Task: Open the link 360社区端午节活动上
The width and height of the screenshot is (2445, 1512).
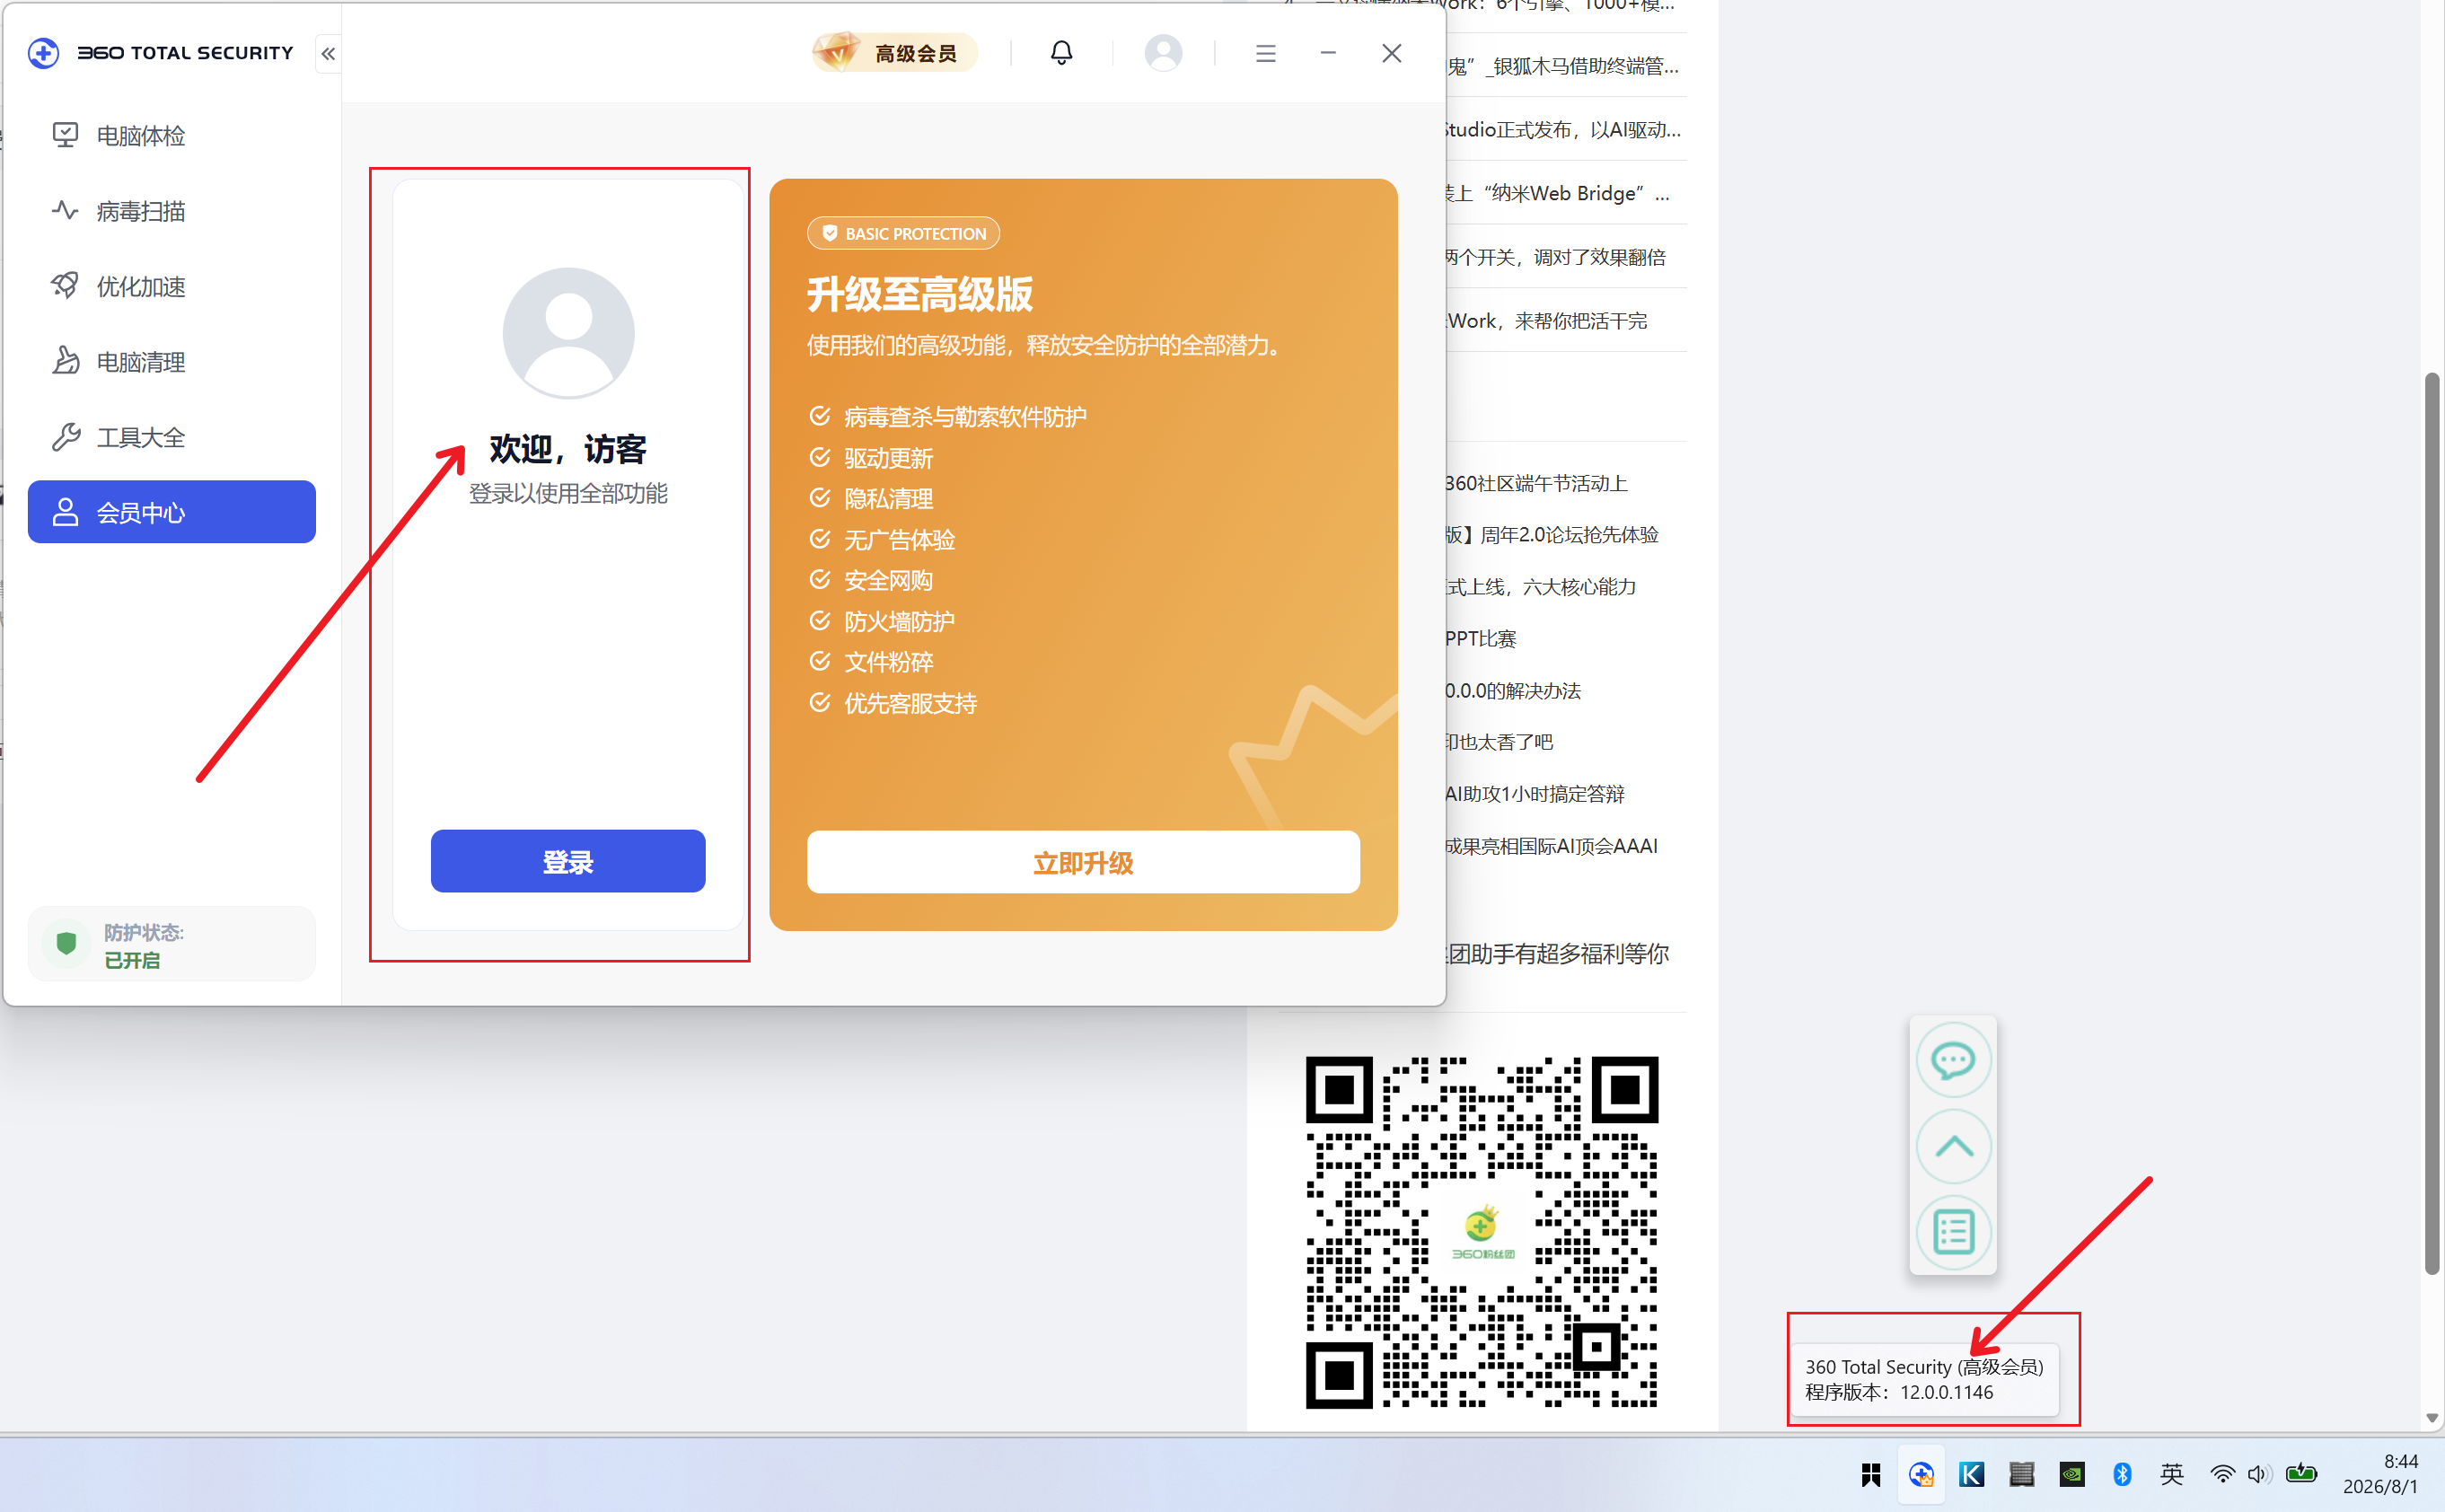Action: click(x=1536, y=483)
